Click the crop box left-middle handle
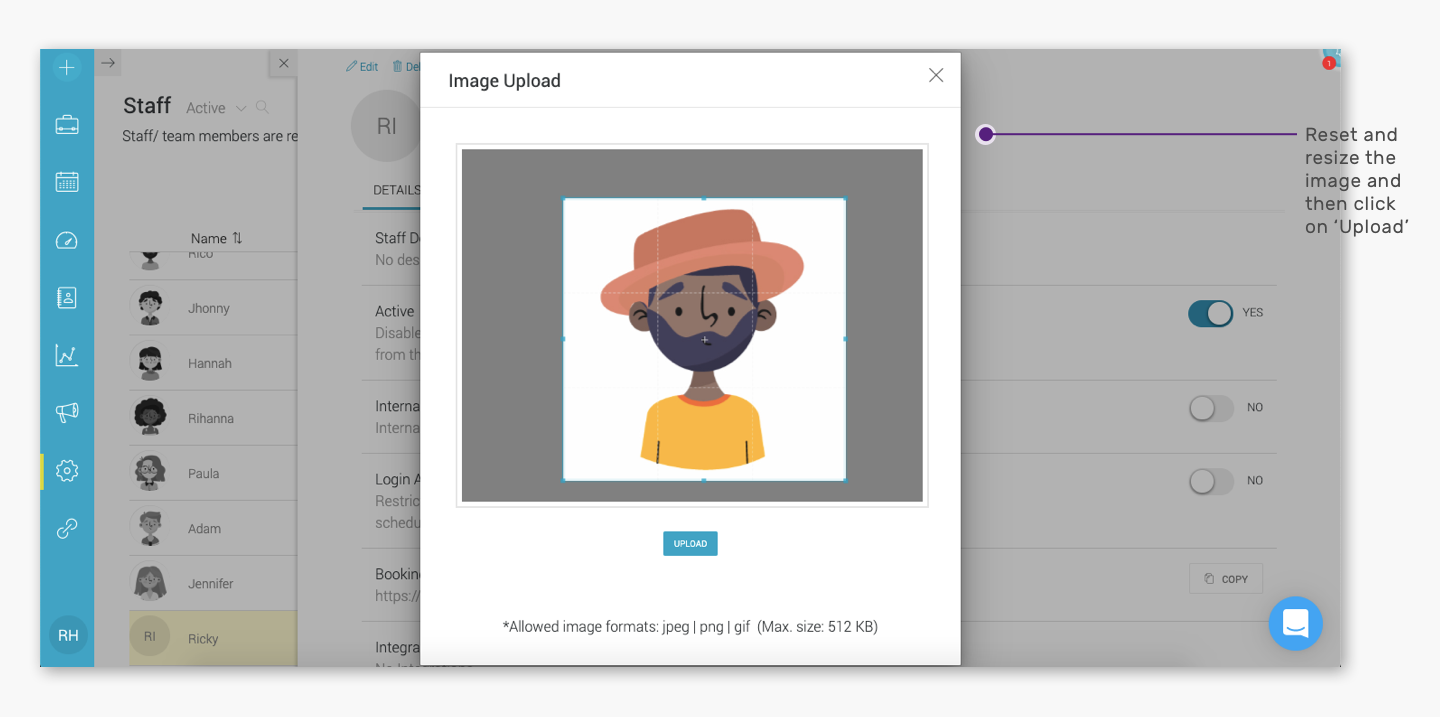The width and height of the screenshot is (1440, 718). click(x=564, y=339)
